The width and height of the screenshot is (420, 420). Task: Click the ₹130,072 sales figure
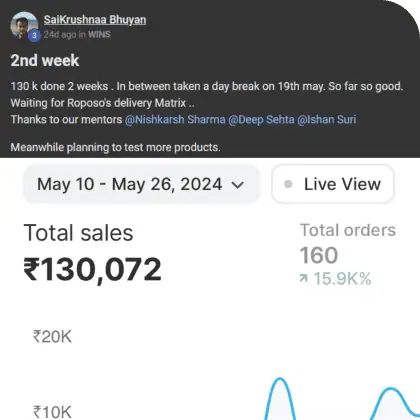coord(93,269)
